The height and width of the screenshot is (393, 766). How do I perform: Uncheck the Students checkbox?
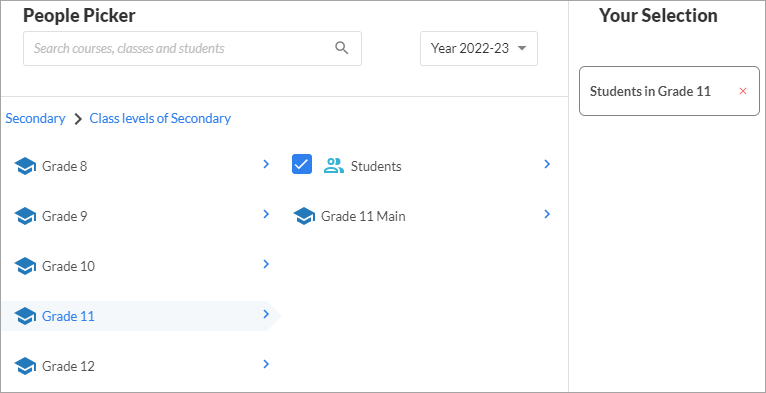pyautogui.click(x=302, y=164)
